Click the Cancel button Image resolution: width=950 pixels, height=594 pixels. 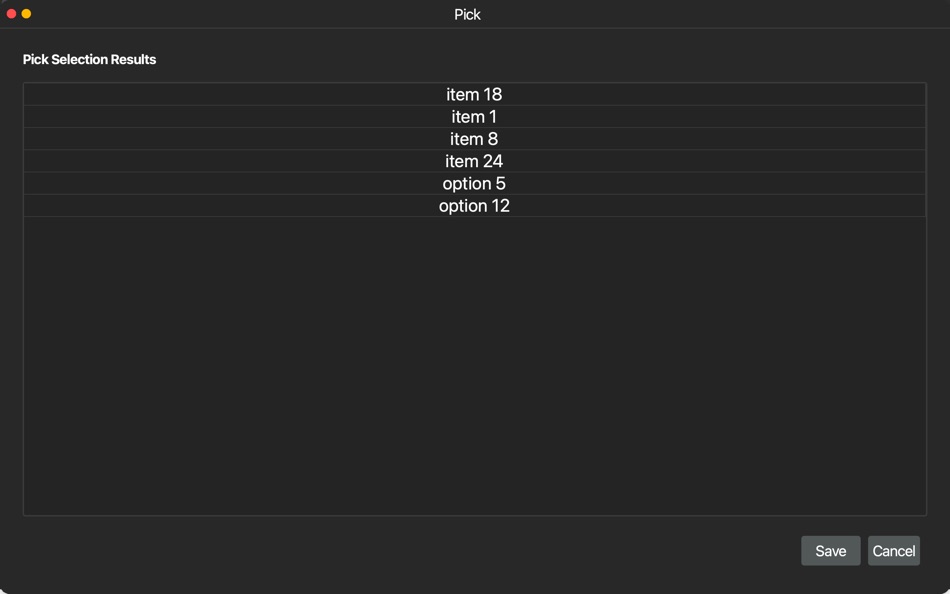(x=893, y=550)
